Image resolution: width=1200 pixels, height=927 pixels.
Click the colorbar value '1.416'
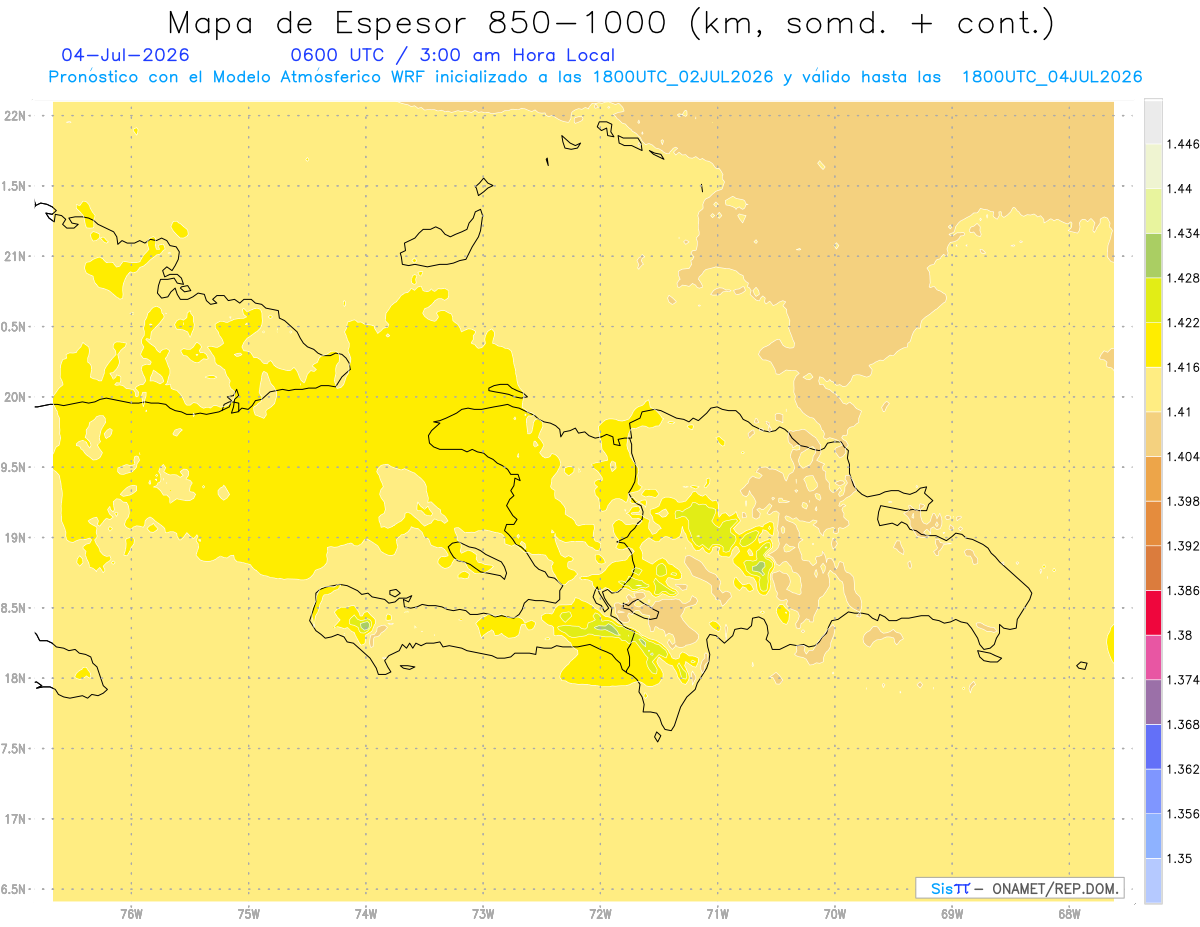click(x=1182, y=367)
